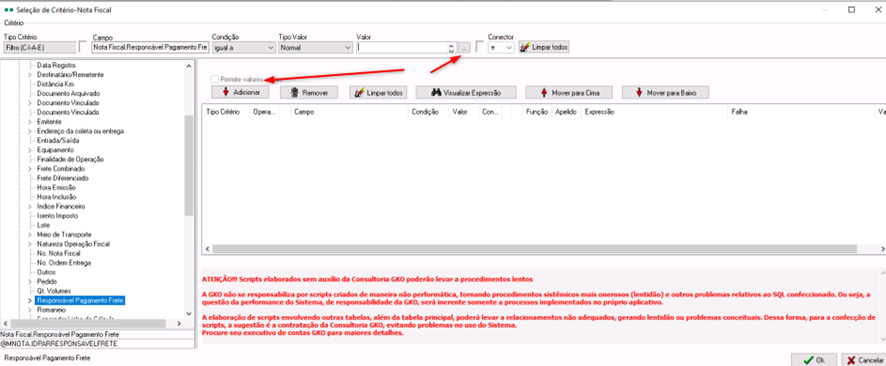
Task: Click the Adicionar button
Action: pos(241,92)
